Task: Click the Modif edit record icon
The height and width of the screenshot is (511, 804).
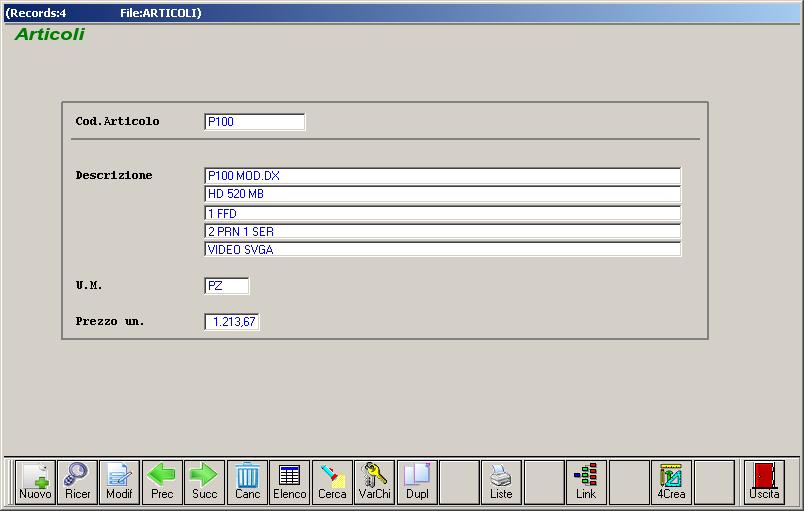Action: 119,481
